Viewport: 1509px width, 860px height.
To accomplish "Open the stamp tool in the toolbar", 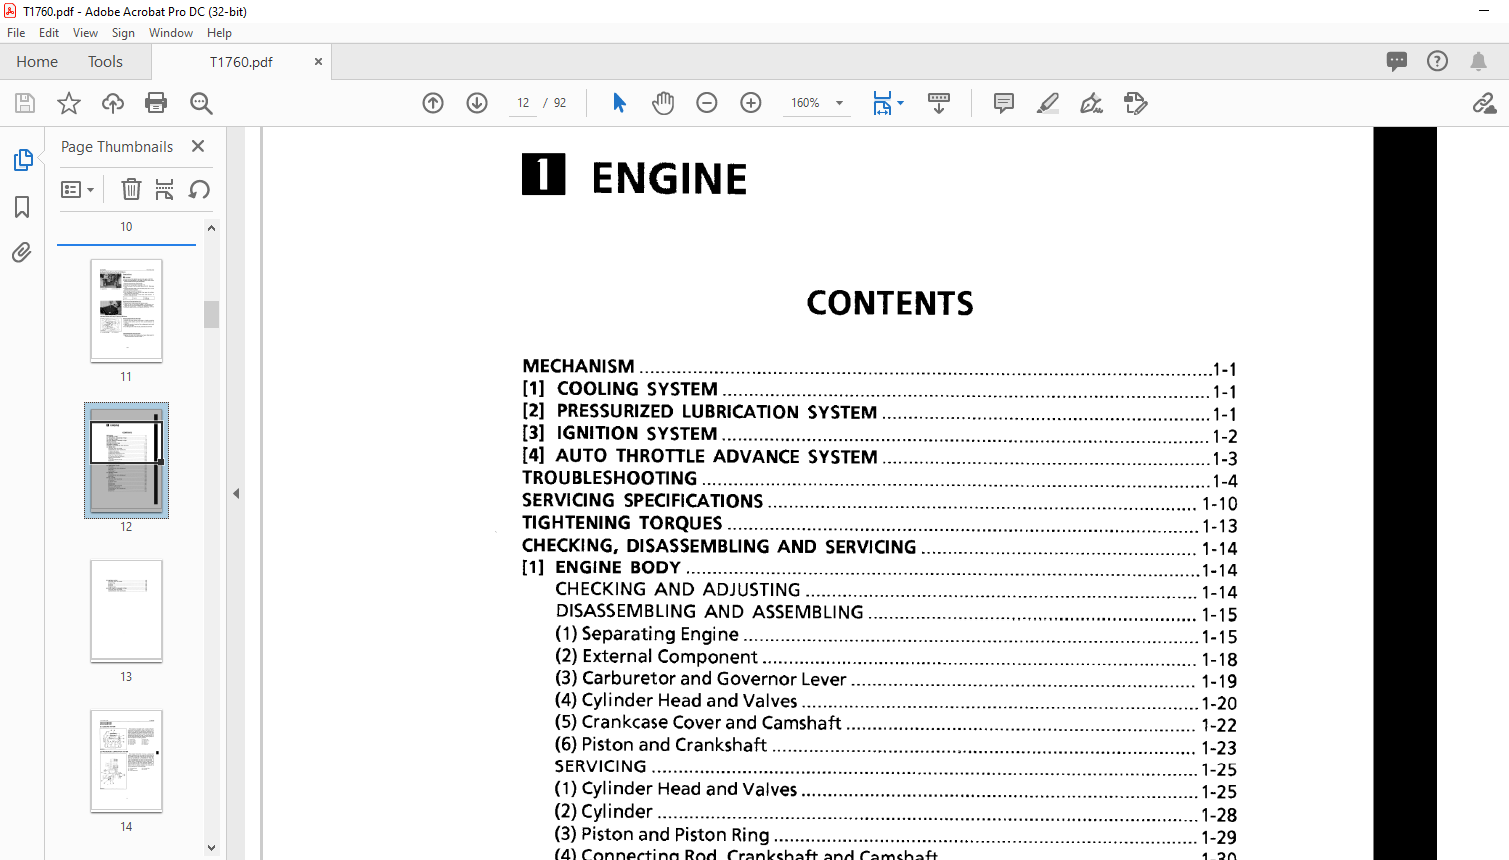I will click(x=1136, y=103).
